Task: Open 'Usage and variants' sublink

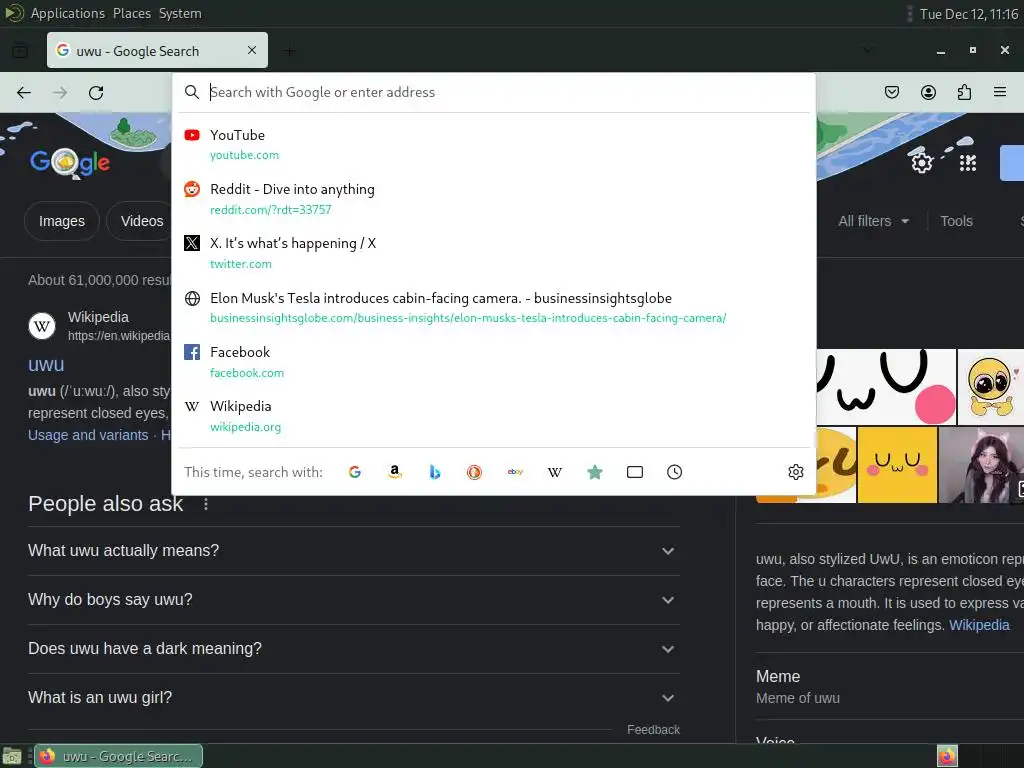Action: (88, 435)
